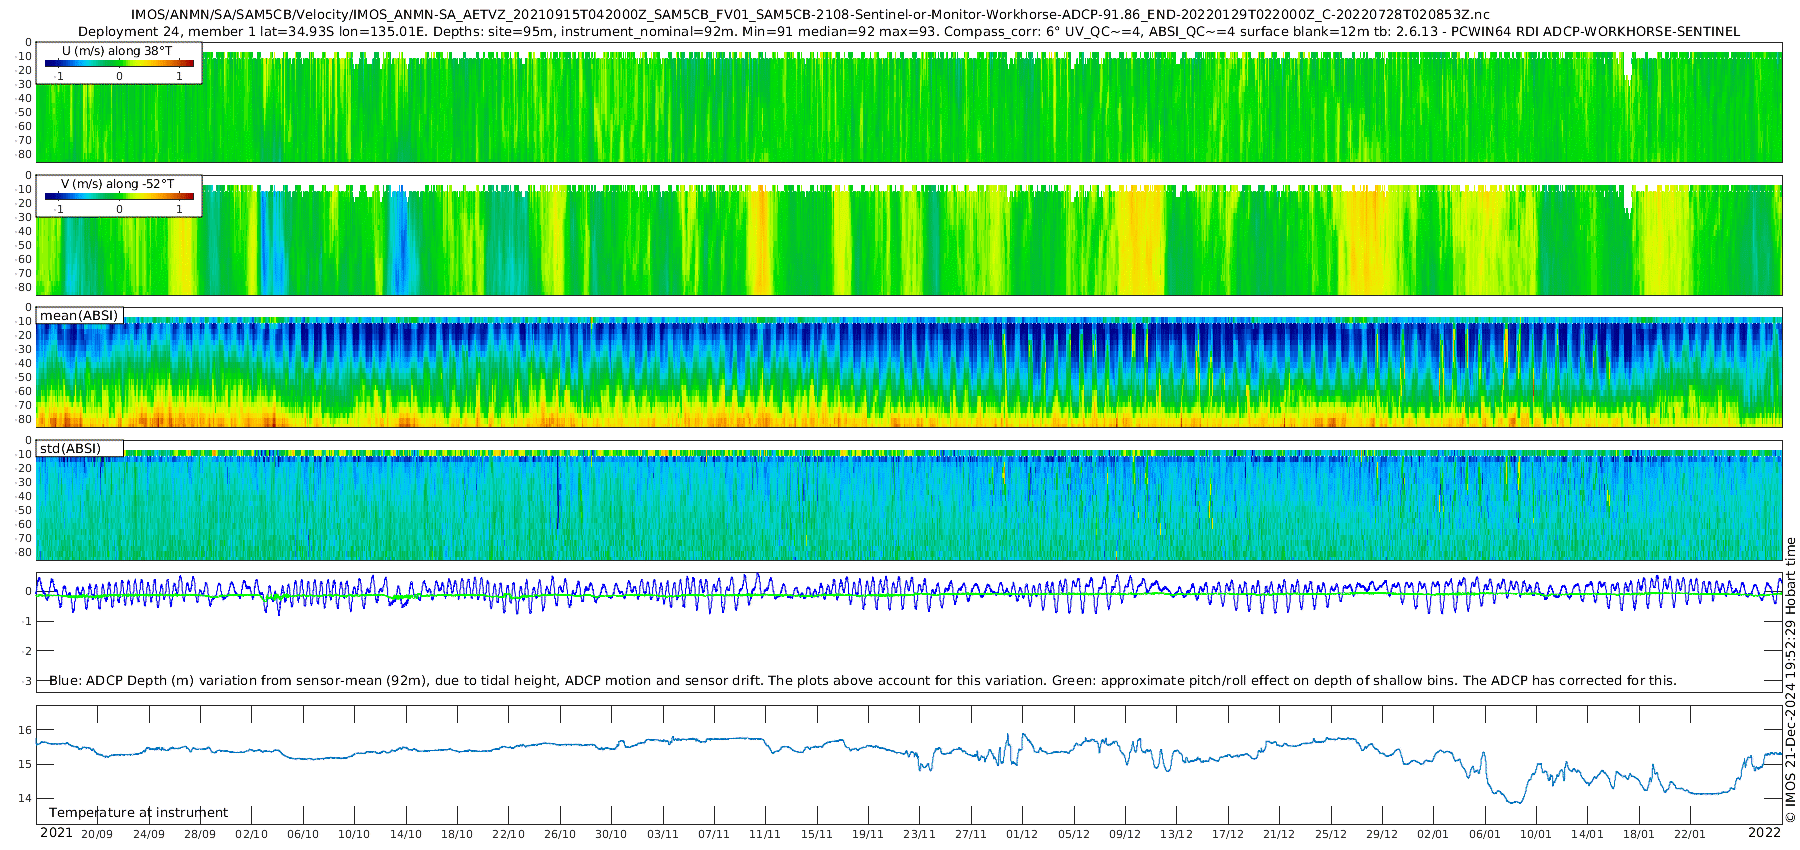Click the 11/11 date tick label
The height and width of the screenshot is (850, 1800).
765,834
